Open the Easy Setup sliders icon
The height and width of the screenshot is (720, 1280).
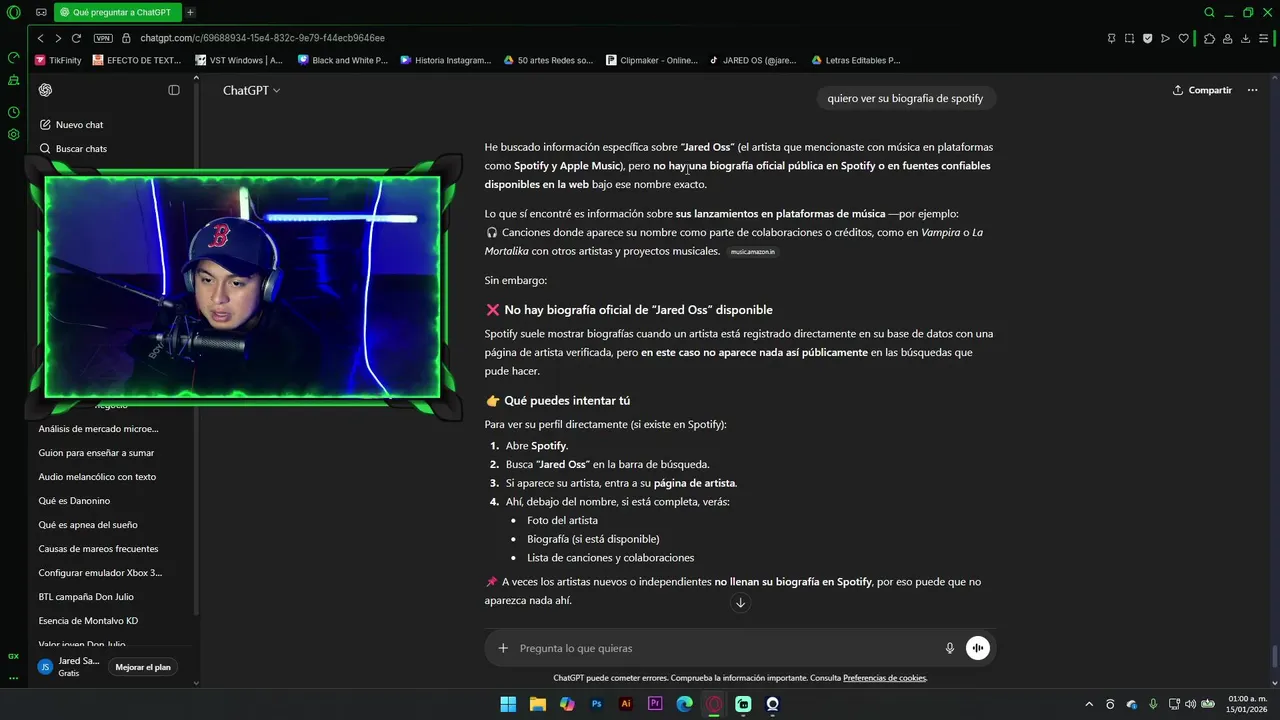pyautogui.click(x=1265, y=38)
